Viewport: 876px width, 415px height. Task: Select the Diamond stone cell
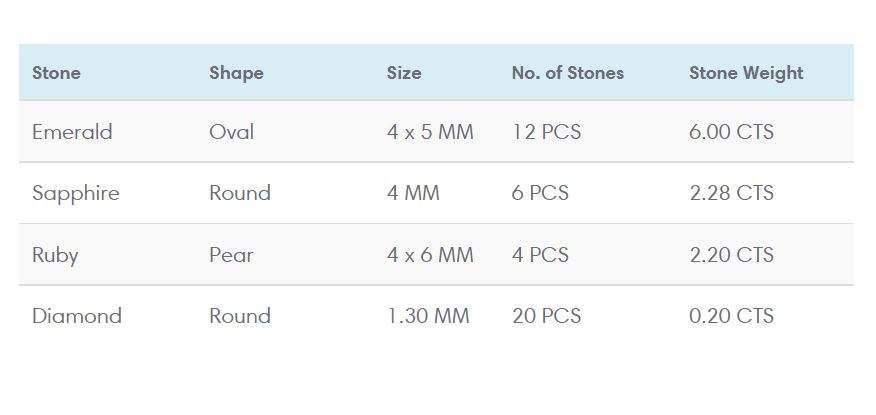click(77, 316)
